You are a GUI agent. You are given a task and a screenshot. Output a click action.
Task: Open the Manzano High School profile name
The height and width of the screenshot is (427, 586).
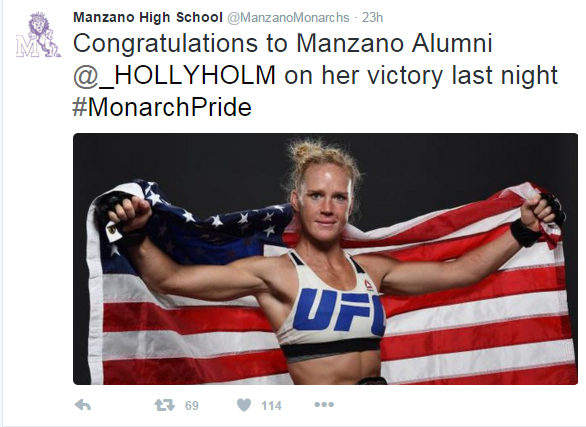pos(148,17)
